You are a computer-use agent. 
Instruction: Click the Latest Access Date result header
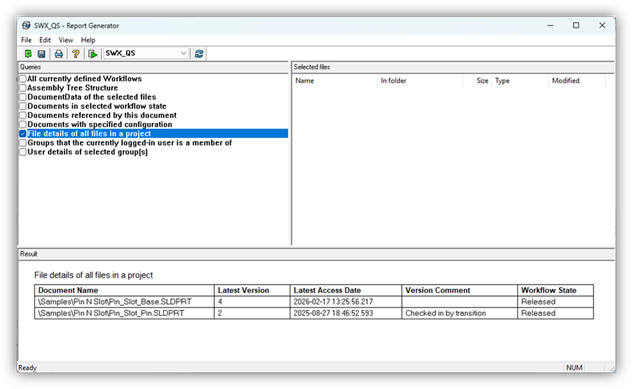pos(346,290)
